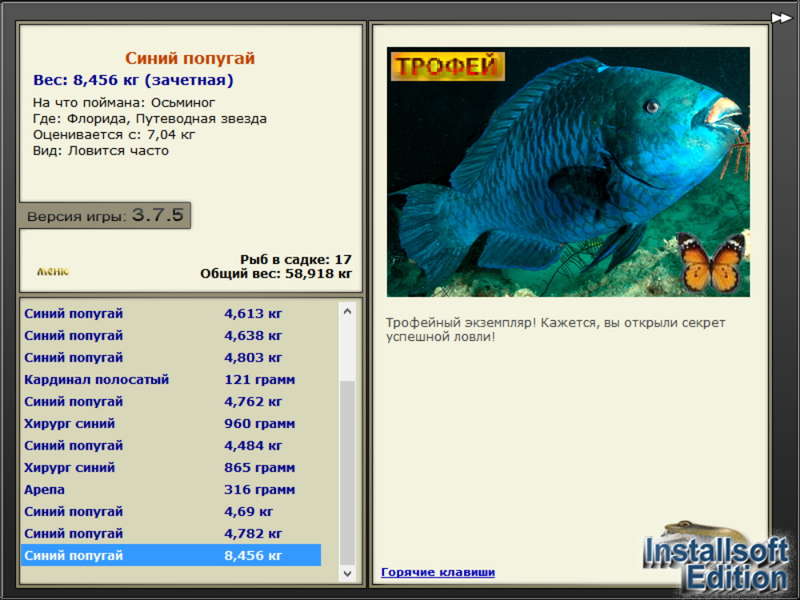Viewport: 800px width, 600px height.
Task: Select the Хирург синий 865 грамм row
Action: pos(171,467)
